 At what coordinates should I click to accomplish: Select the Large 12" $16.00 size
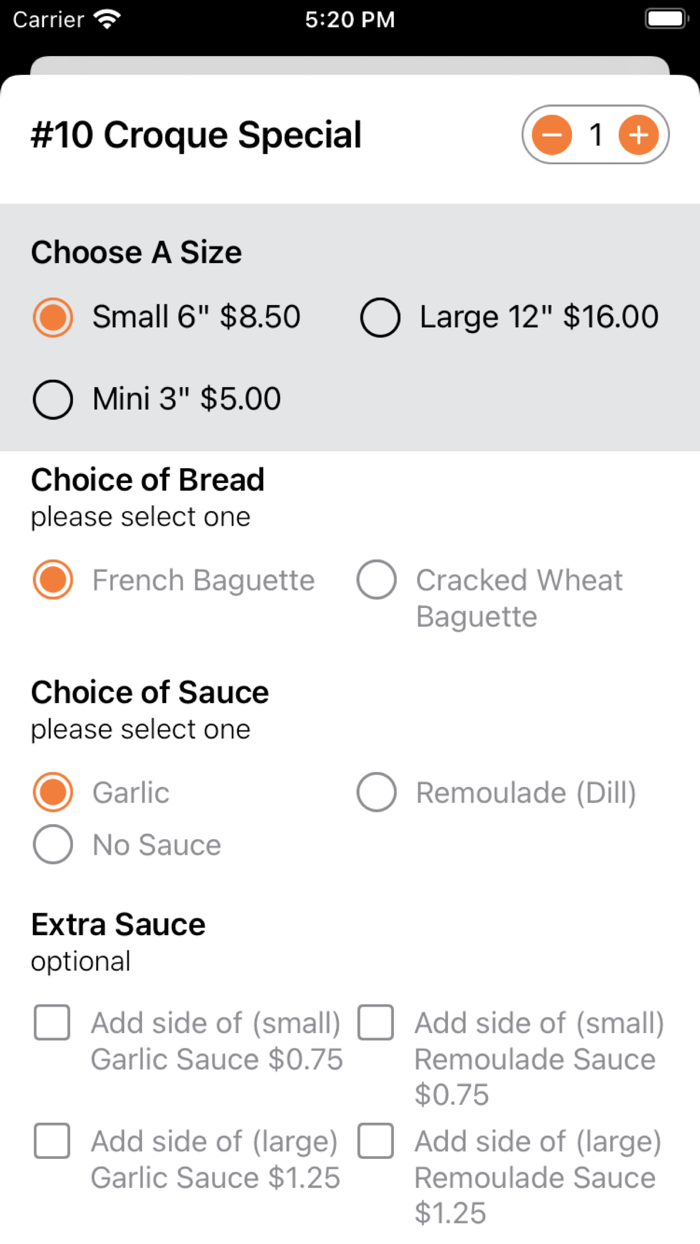click(x=380, y=317)
